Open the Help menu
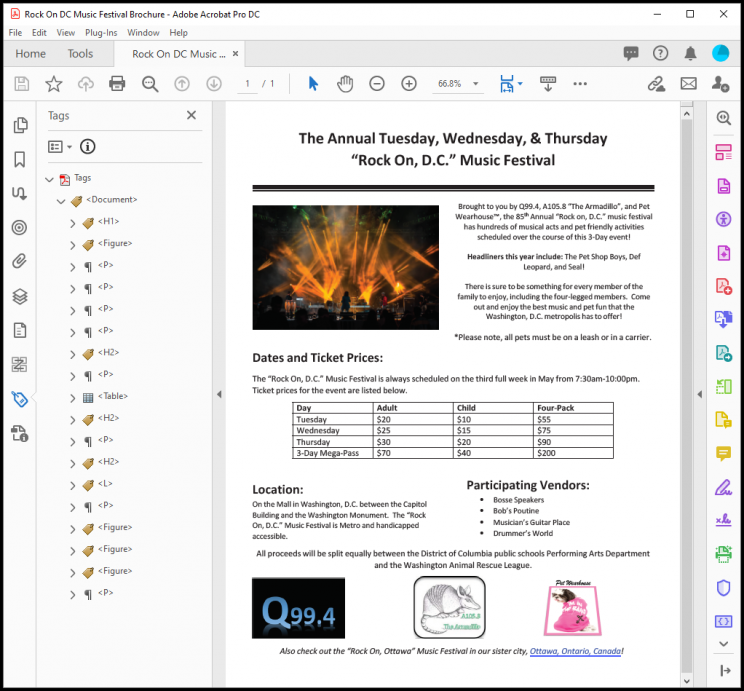Viewport: 744px width, 691px height. pyautogui.click(x=178, y=33)
